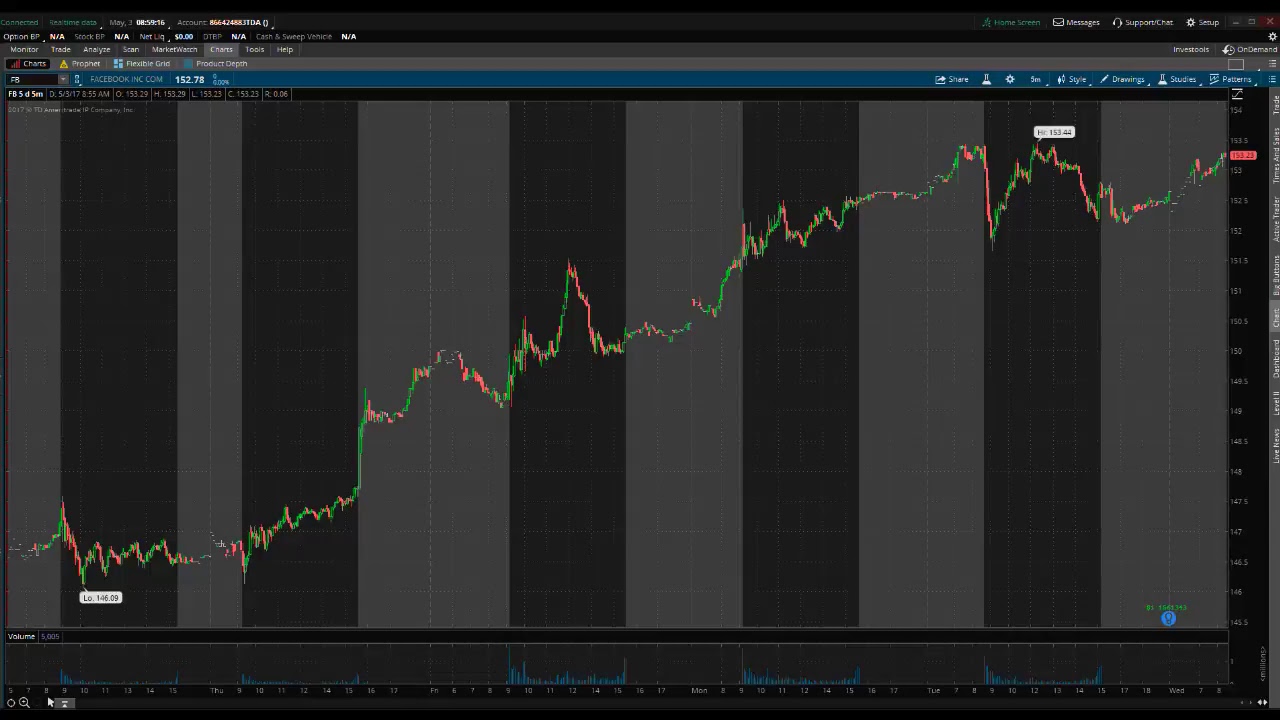Open the Patterns menu
Viewport: 1280px width, 720px height.
(1230, 79)
